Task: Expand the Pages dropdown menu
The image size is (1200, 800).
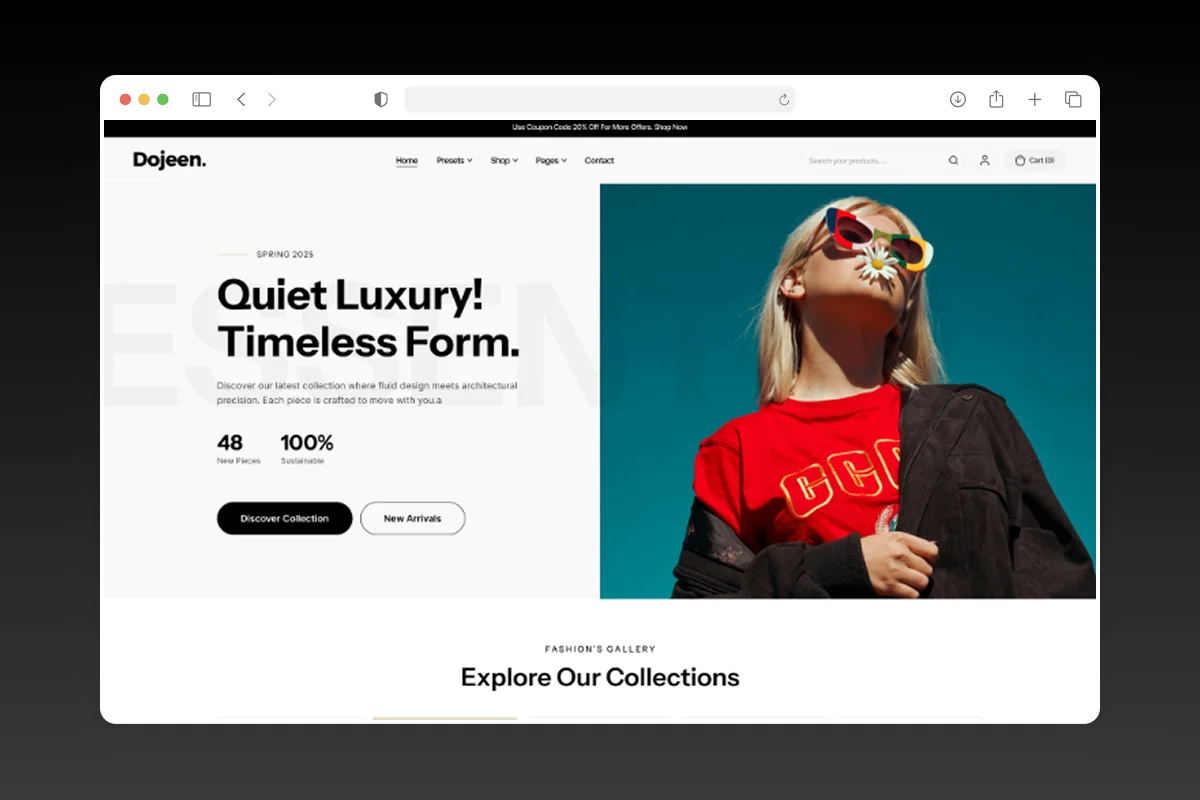Action: point(551,160)
